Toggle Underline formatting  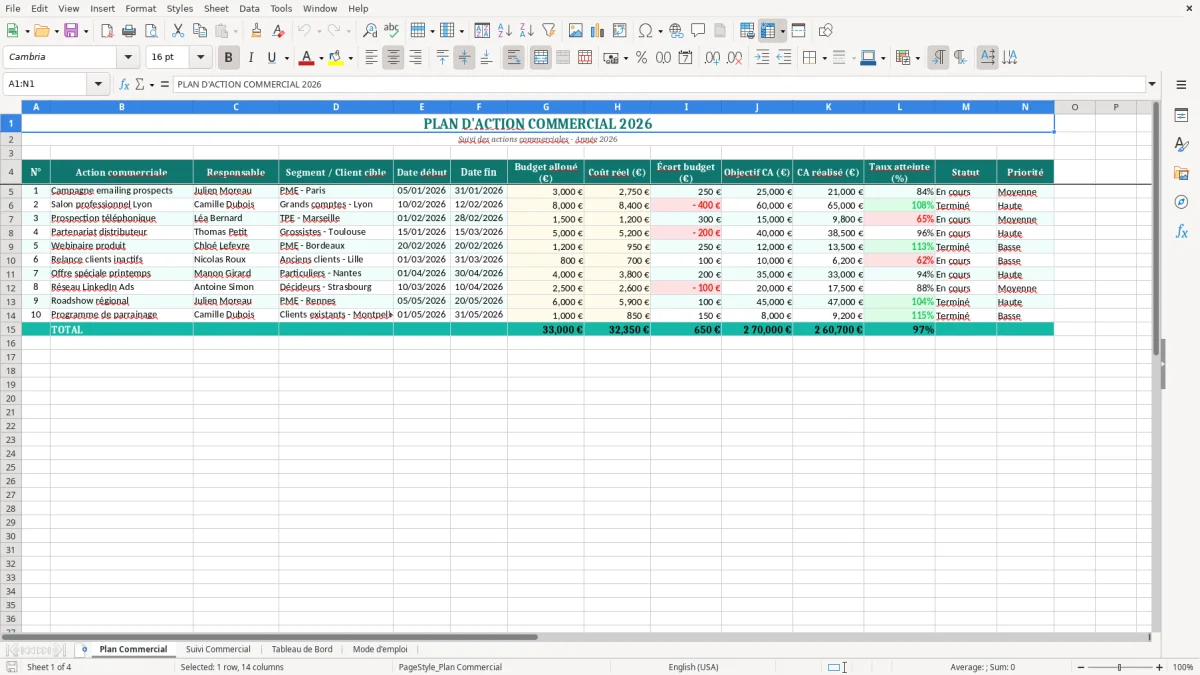click(x=271, y=58)
